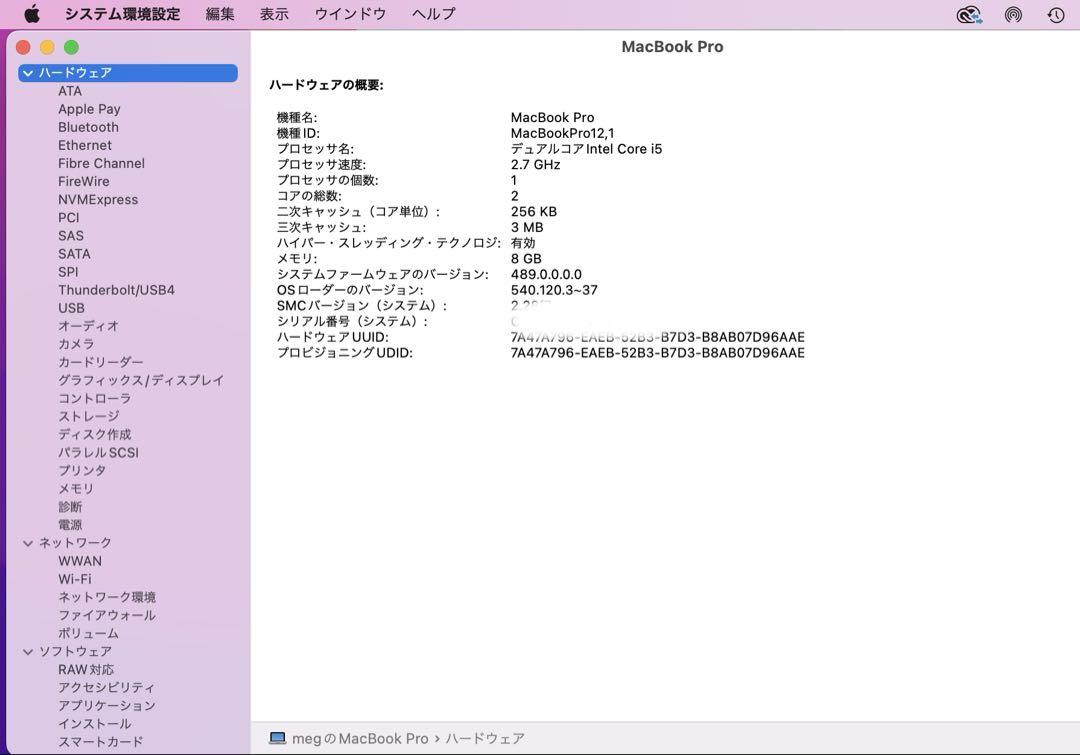The image size is (1080, 755).
Task: Click the 256 KB cache value
Action: coord(533,211)
